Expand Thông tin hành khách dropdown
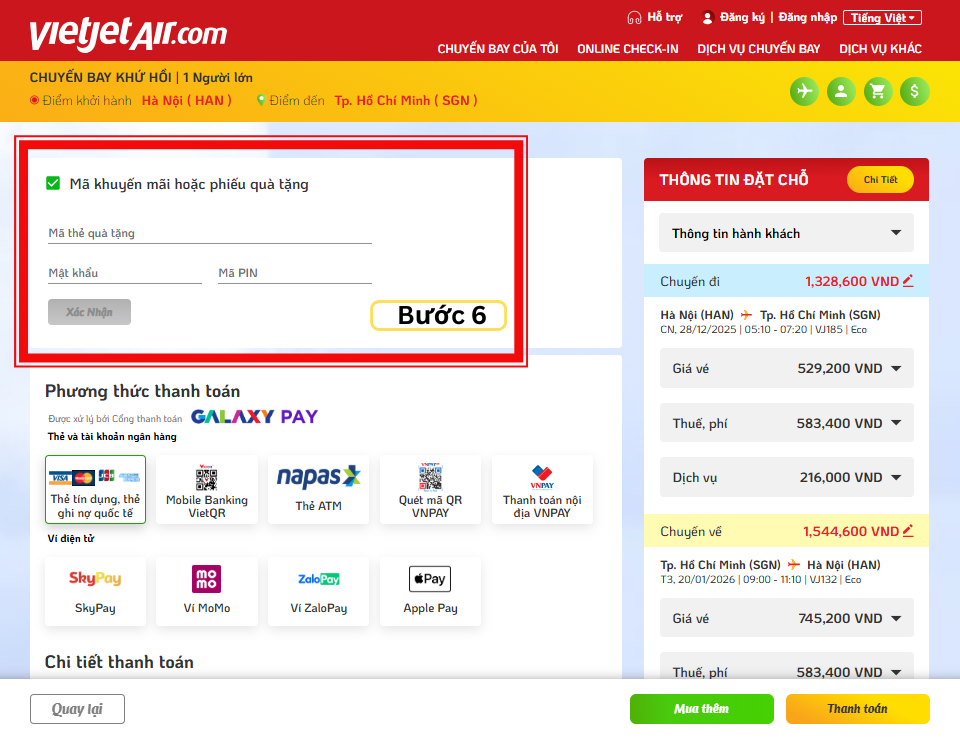Image resolution: width=960 pixels, height=738 pixels. point(785,233)
